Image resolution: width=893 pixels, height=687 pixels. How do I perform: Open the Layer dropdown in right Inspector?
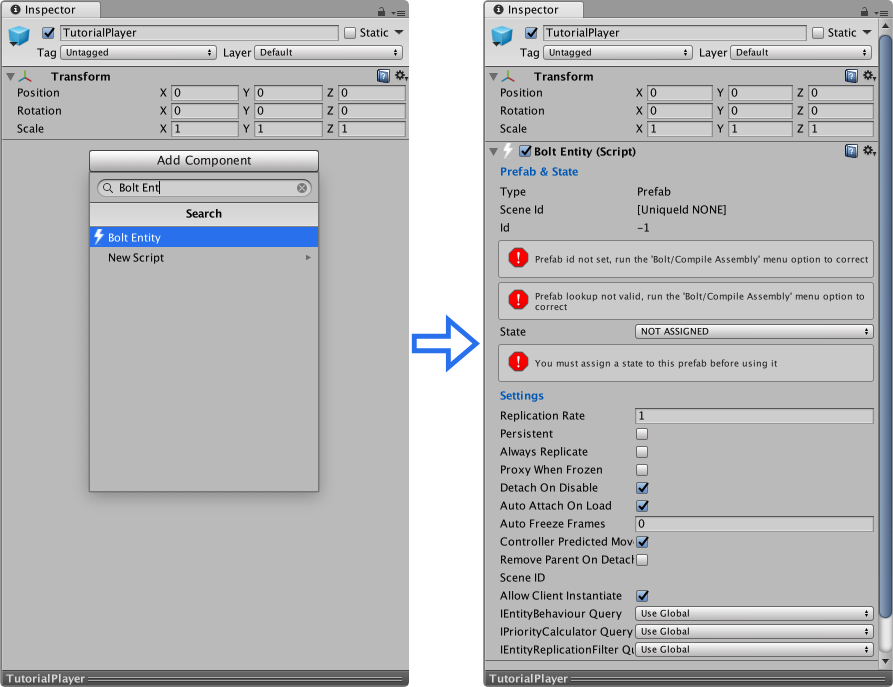click(801, 52)
